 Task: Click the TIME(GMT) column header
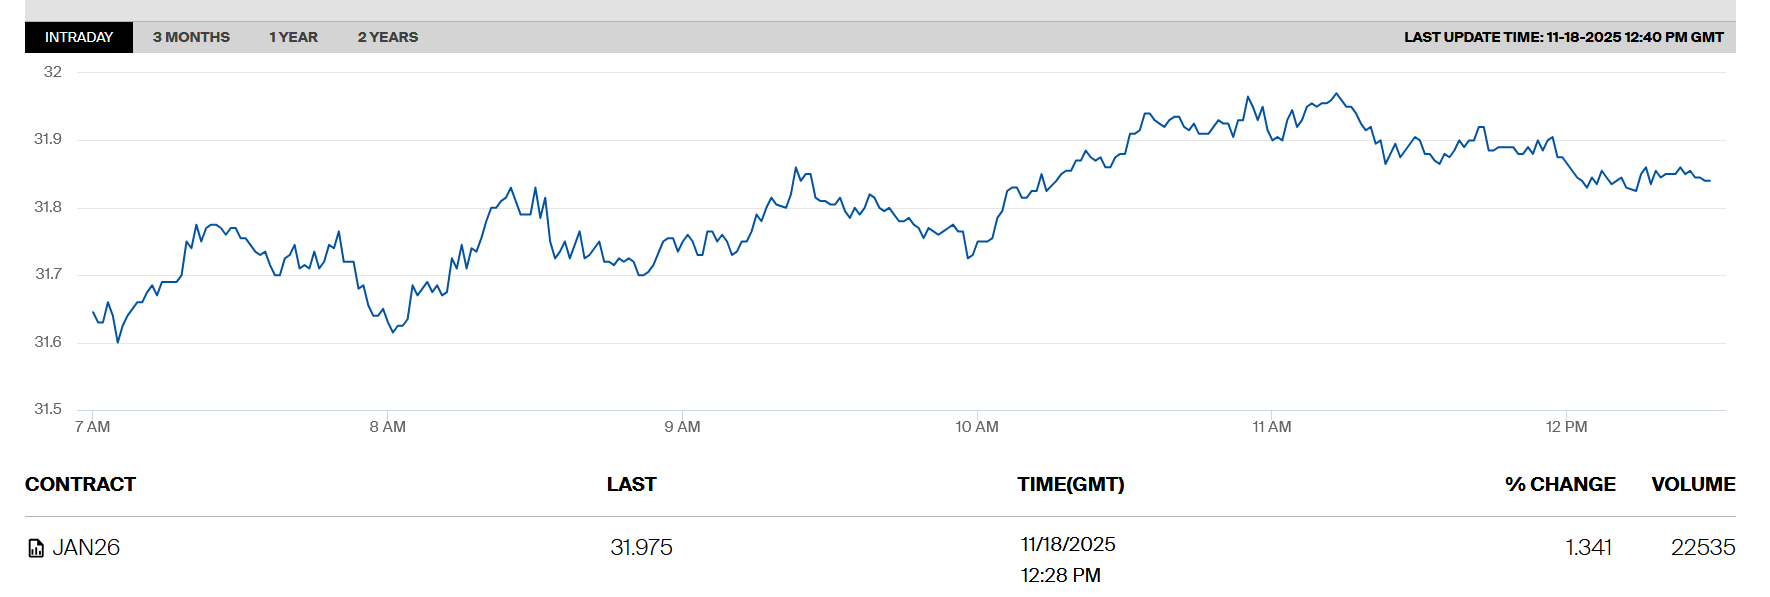point(1070,484)
